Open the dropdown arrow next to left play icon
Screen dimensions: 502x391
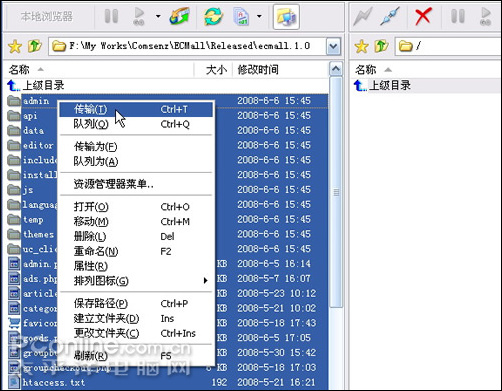[158, 16]
